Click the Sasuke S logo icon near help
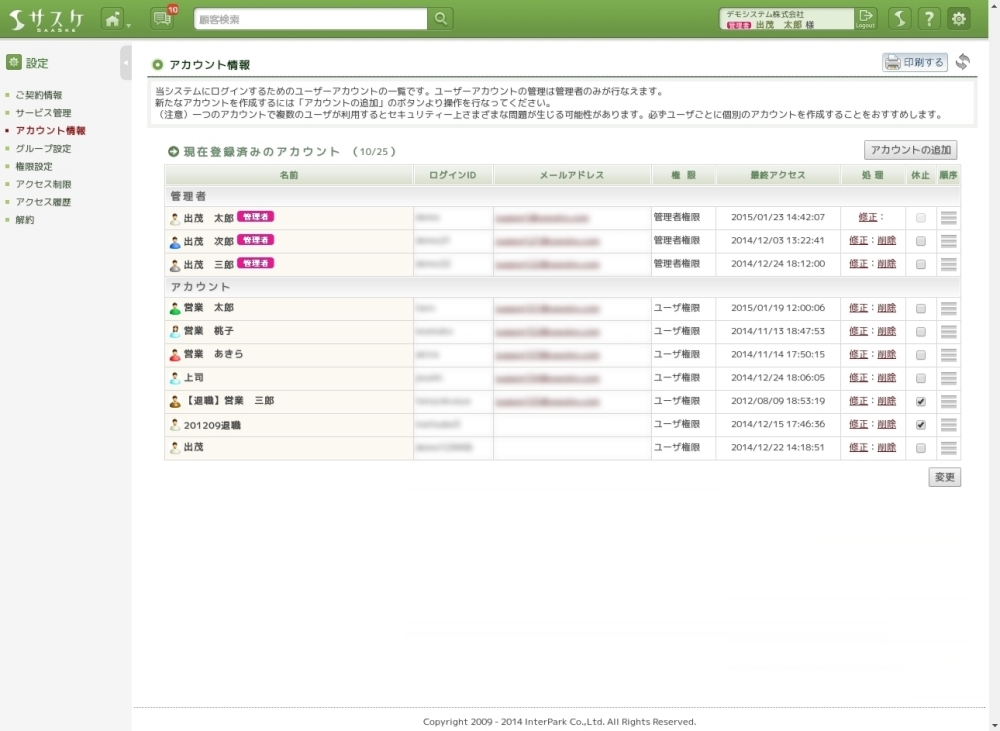The width and height of the screenshot is (1000, 731). 900,19
